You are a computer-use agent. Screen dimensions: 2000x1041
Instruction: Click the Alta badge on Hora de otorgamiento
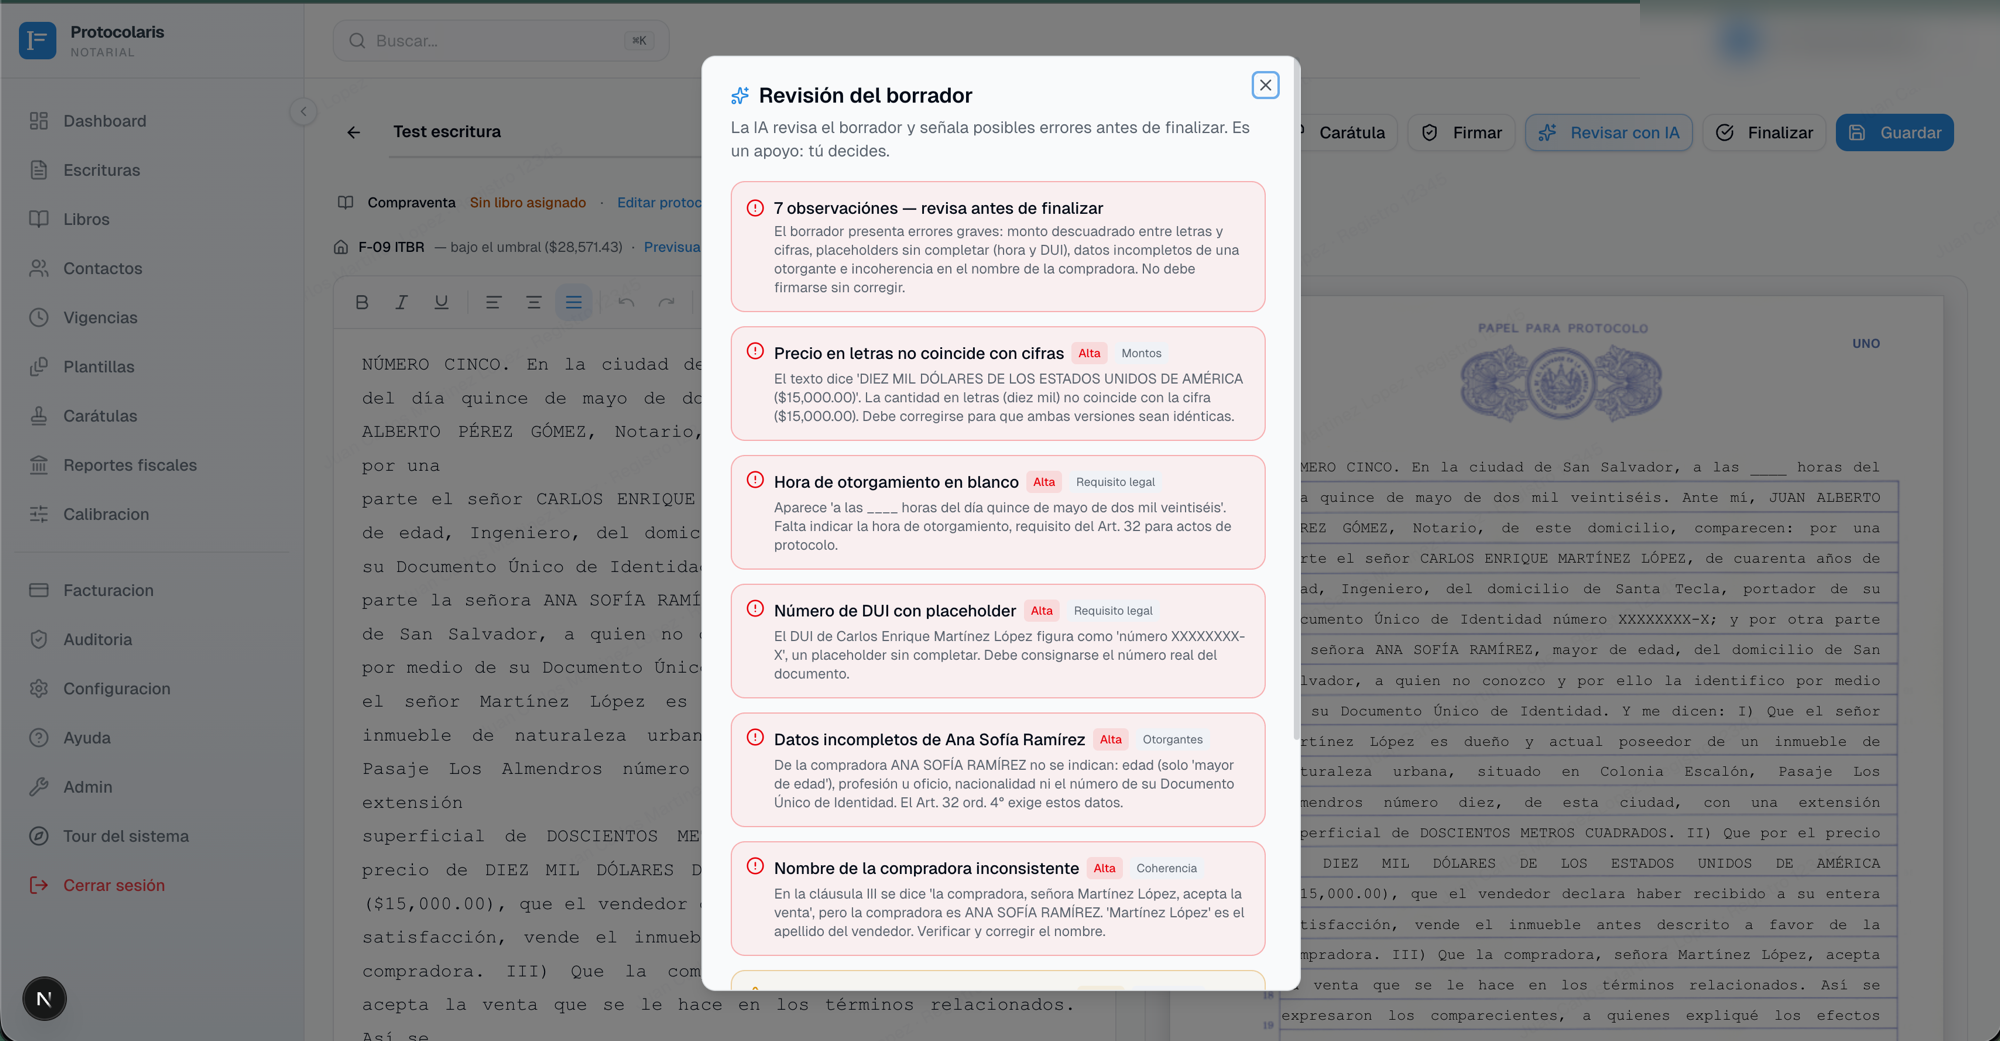1044,482
